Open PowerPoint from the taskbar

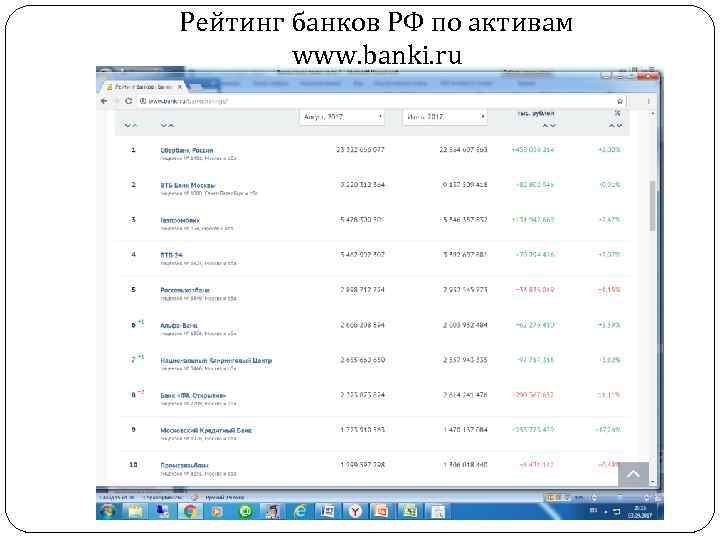pos(382,511)
